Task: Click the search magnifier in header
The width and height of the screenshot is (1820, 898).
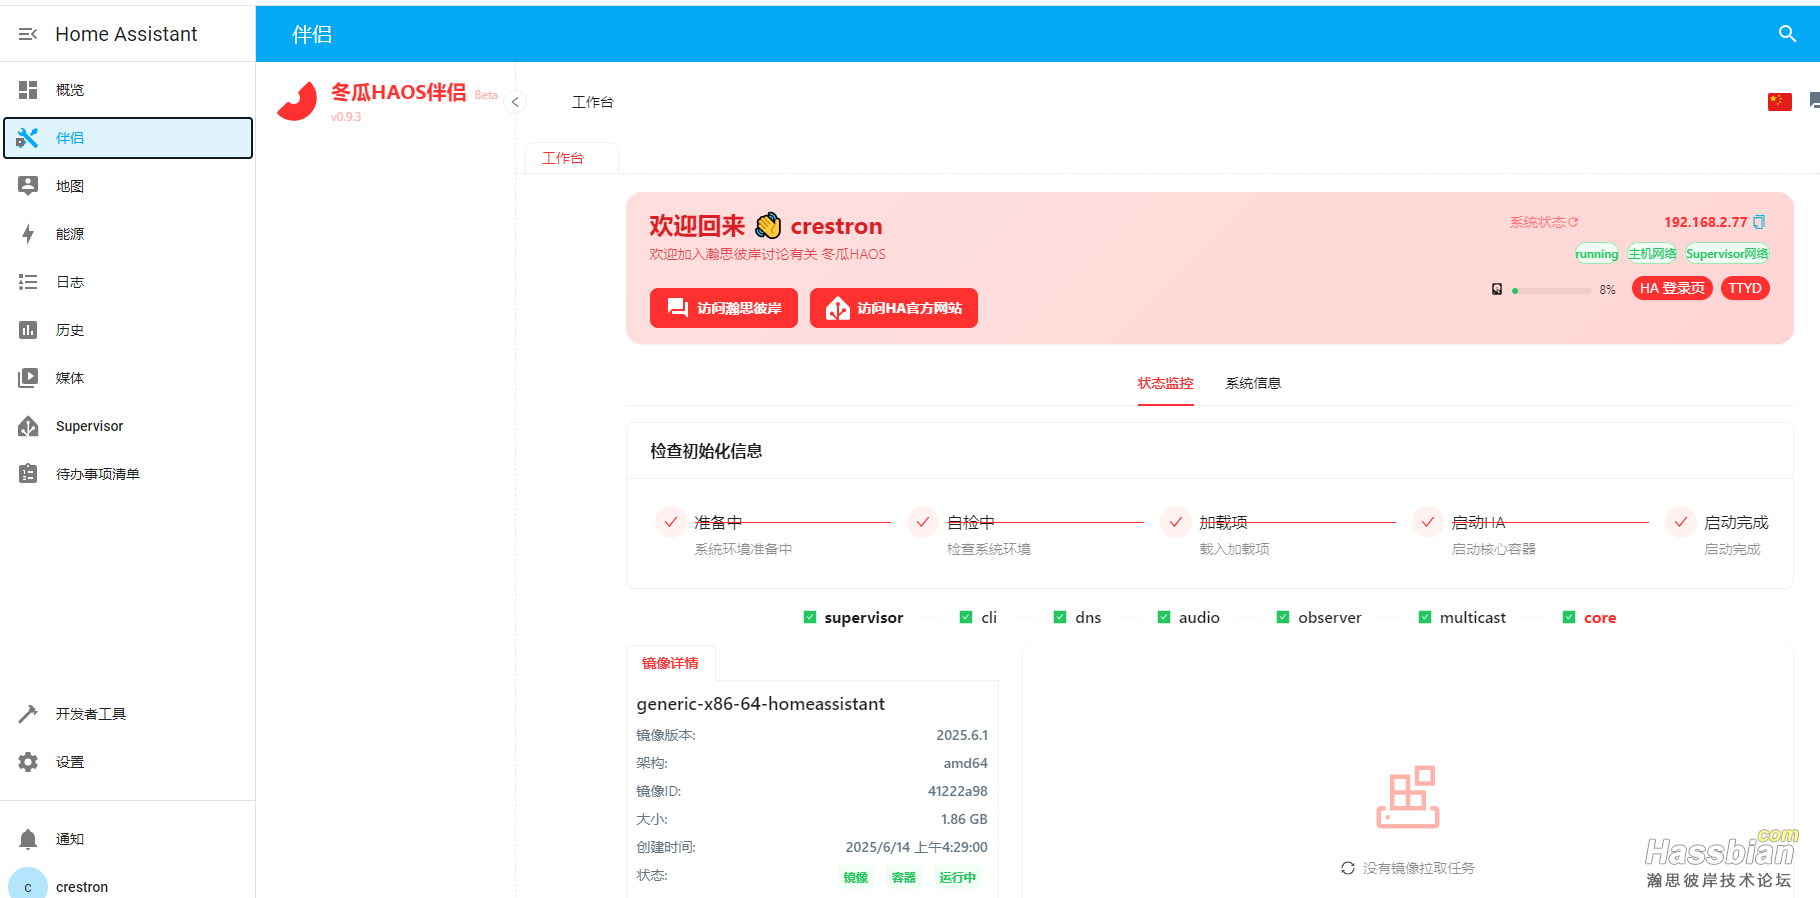Action: [1788, 34]
